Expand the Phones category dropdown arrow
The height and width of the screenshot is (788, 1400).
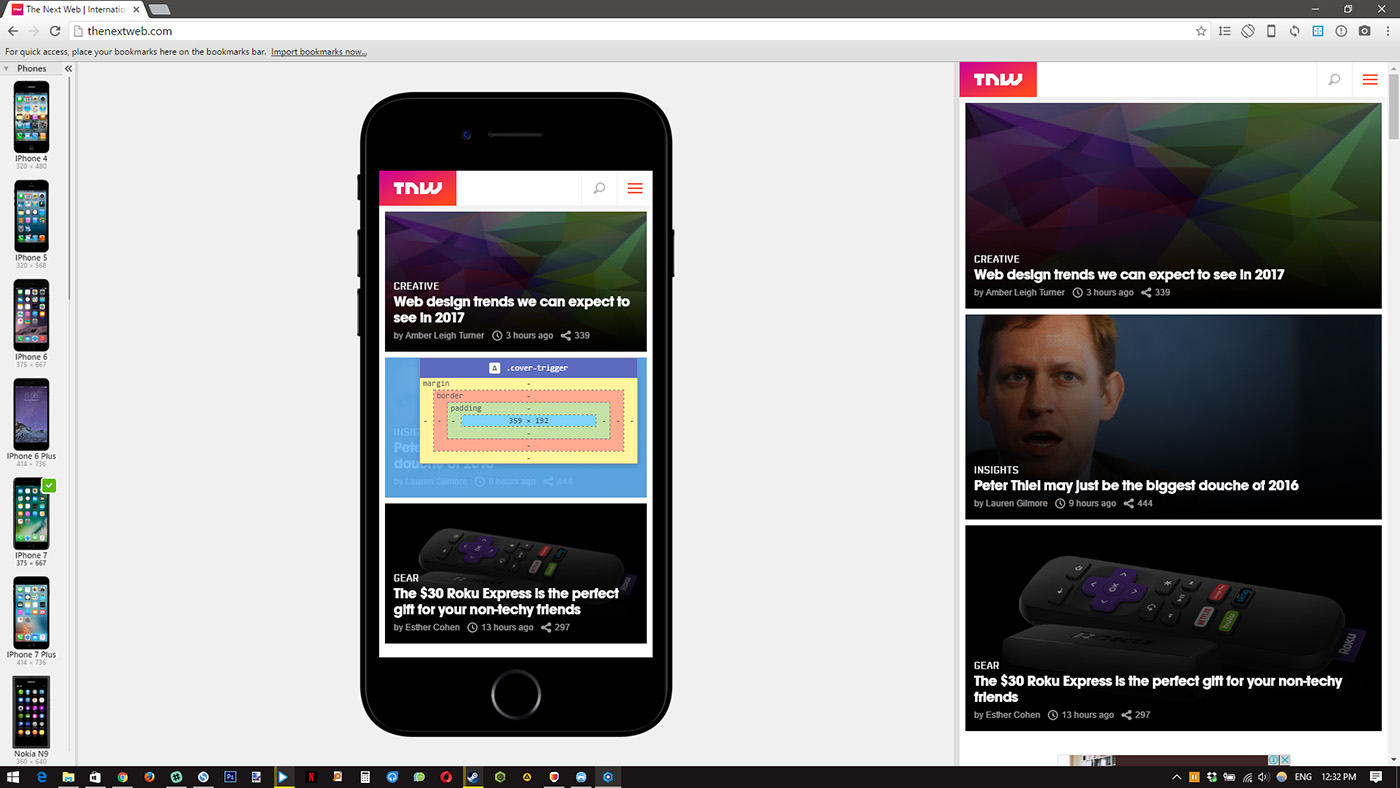click(8, 69)
